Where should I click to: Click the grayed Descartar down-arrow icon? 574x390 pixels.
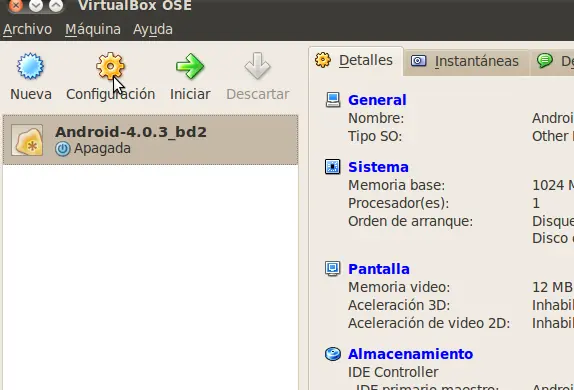tap(257, 66)
